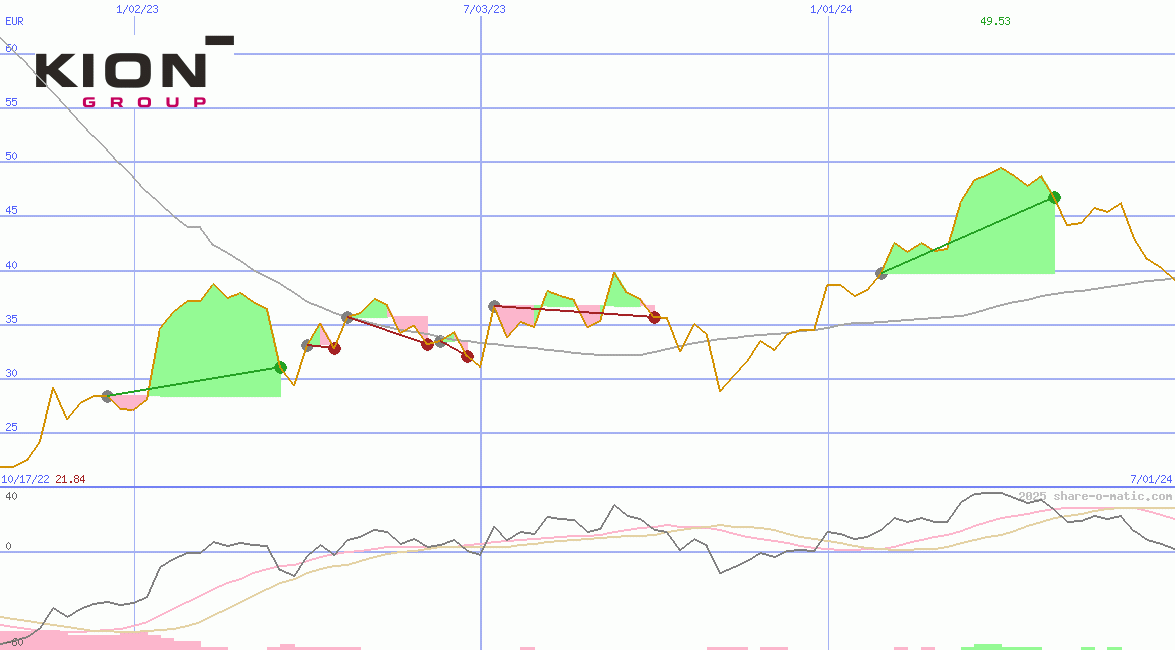Click the 25 price axis label

[x=11, y=427]
